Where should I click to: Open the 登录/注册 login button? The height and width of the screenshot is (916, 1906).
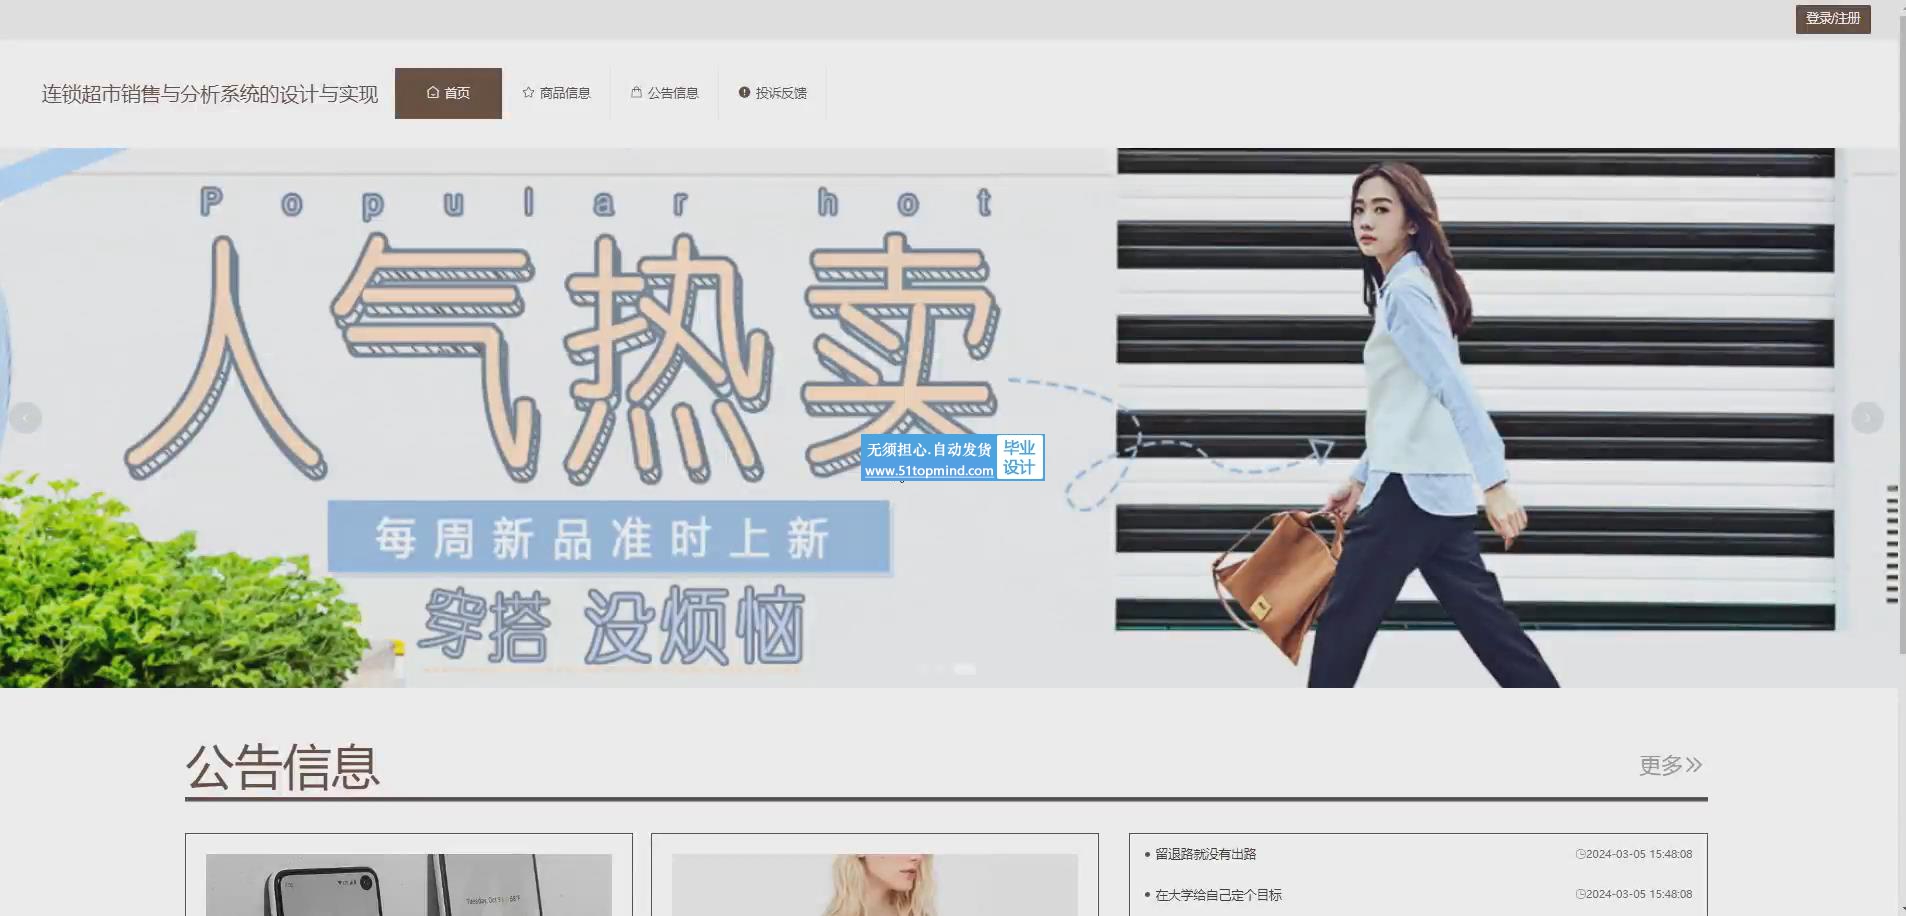pos(1833,19)
